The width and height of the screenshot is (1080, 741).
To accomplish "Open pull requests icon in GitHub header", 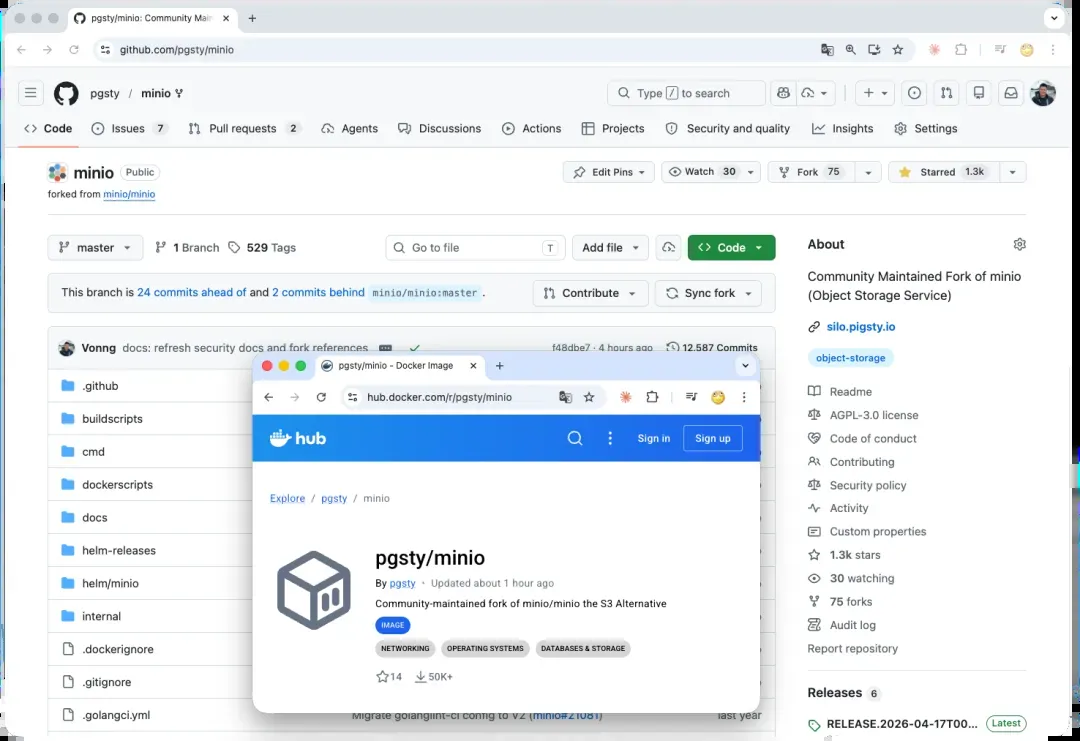I will coord(946,93).
